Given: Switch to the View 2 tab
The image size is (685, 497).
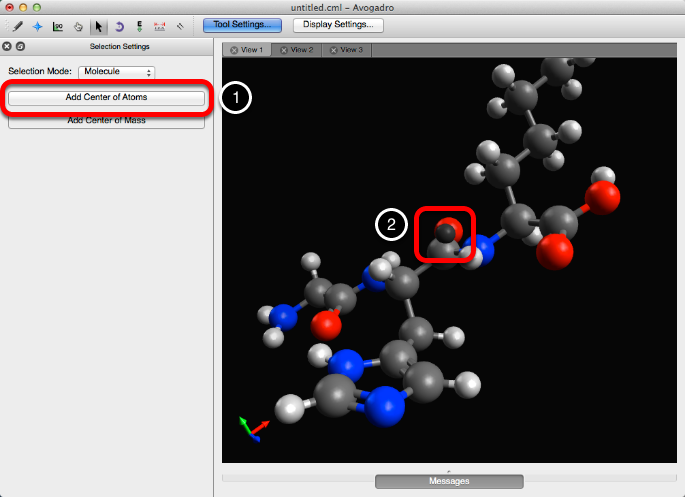Looking at the screenshot, I should tap(296, 50).
